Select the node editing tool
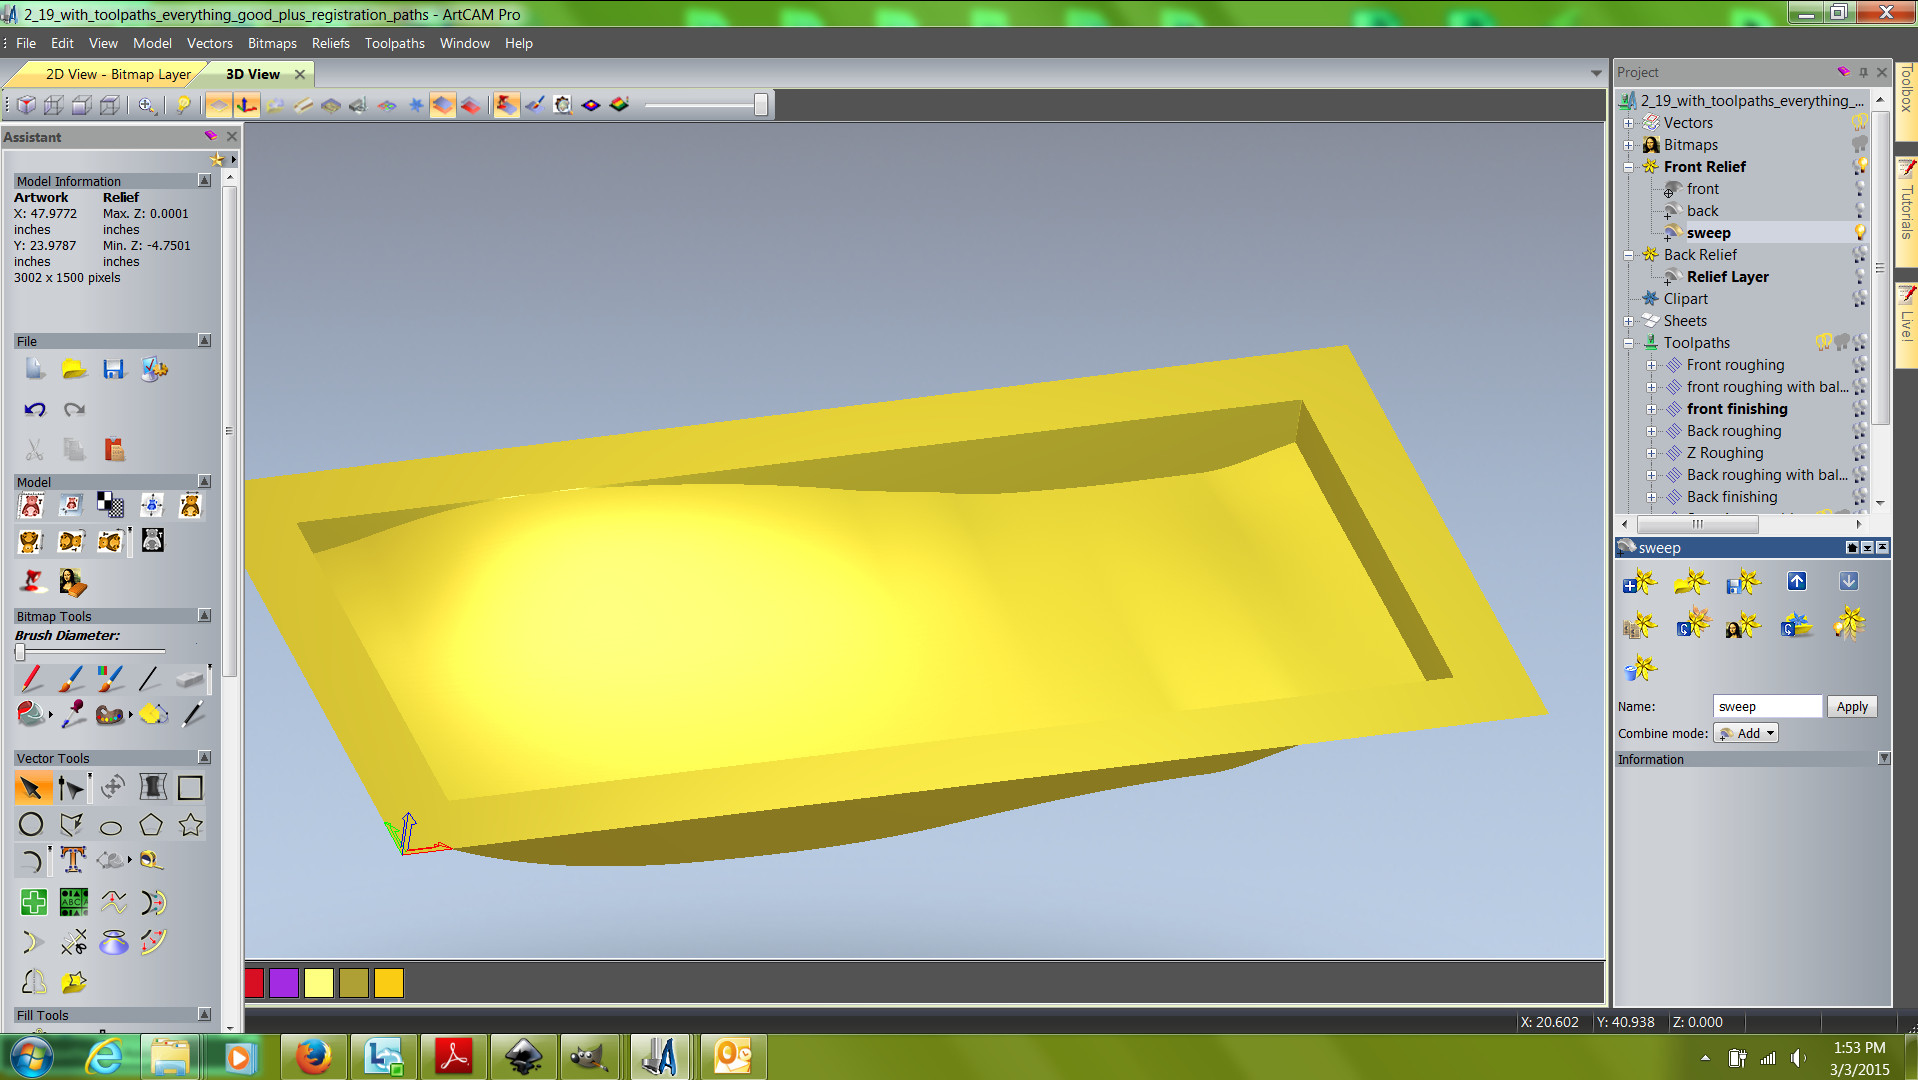Image resolution: width=1918 pixels, height=1080 pixels. [x=70, y=788]
